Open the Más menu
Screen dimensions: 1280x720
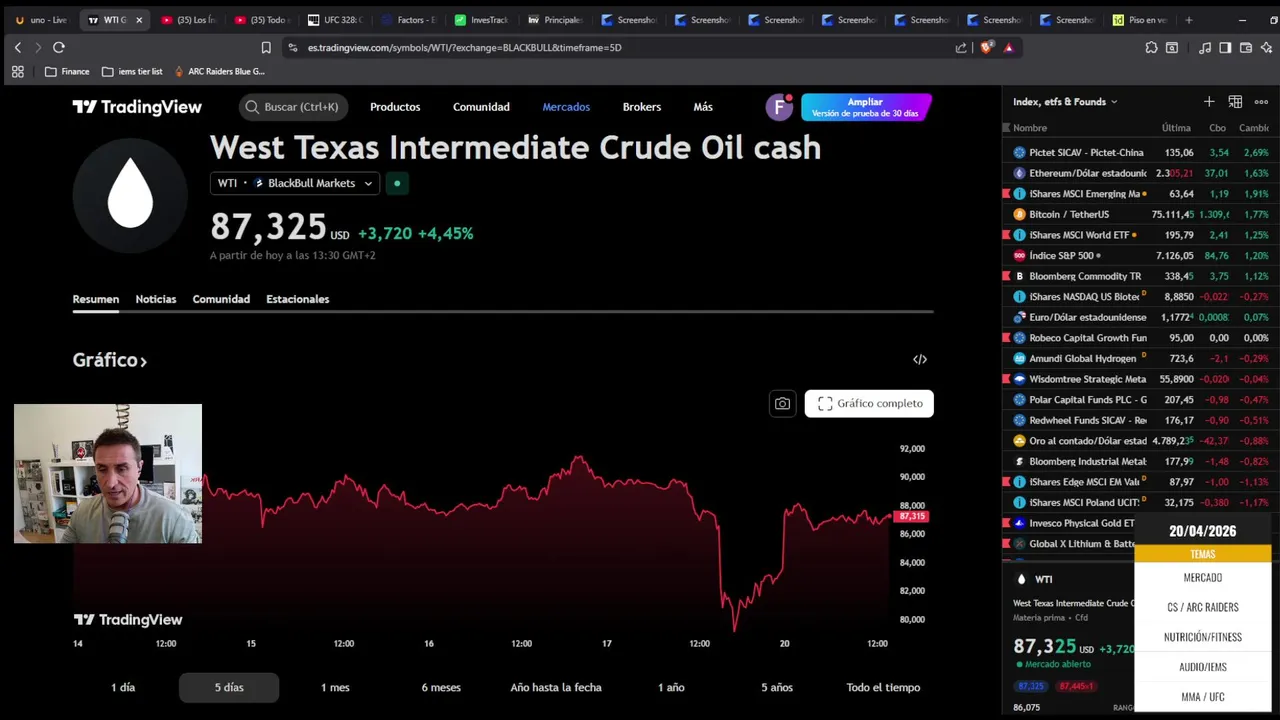point(703,107)
